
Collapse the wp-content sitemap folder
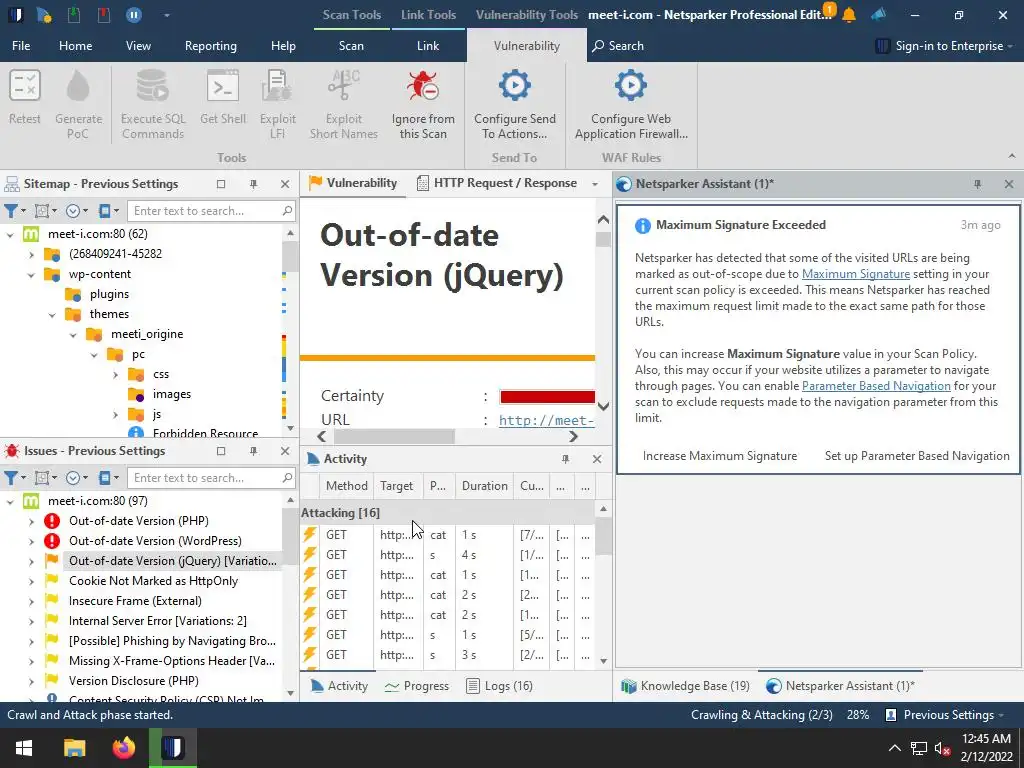(31, 275)
